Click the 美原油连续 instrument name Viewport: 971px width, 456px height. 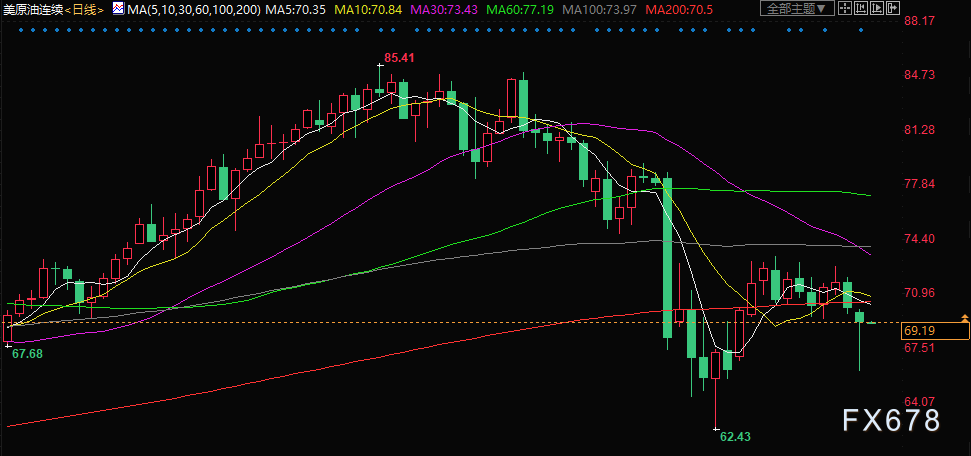click(x=32, y=9)
